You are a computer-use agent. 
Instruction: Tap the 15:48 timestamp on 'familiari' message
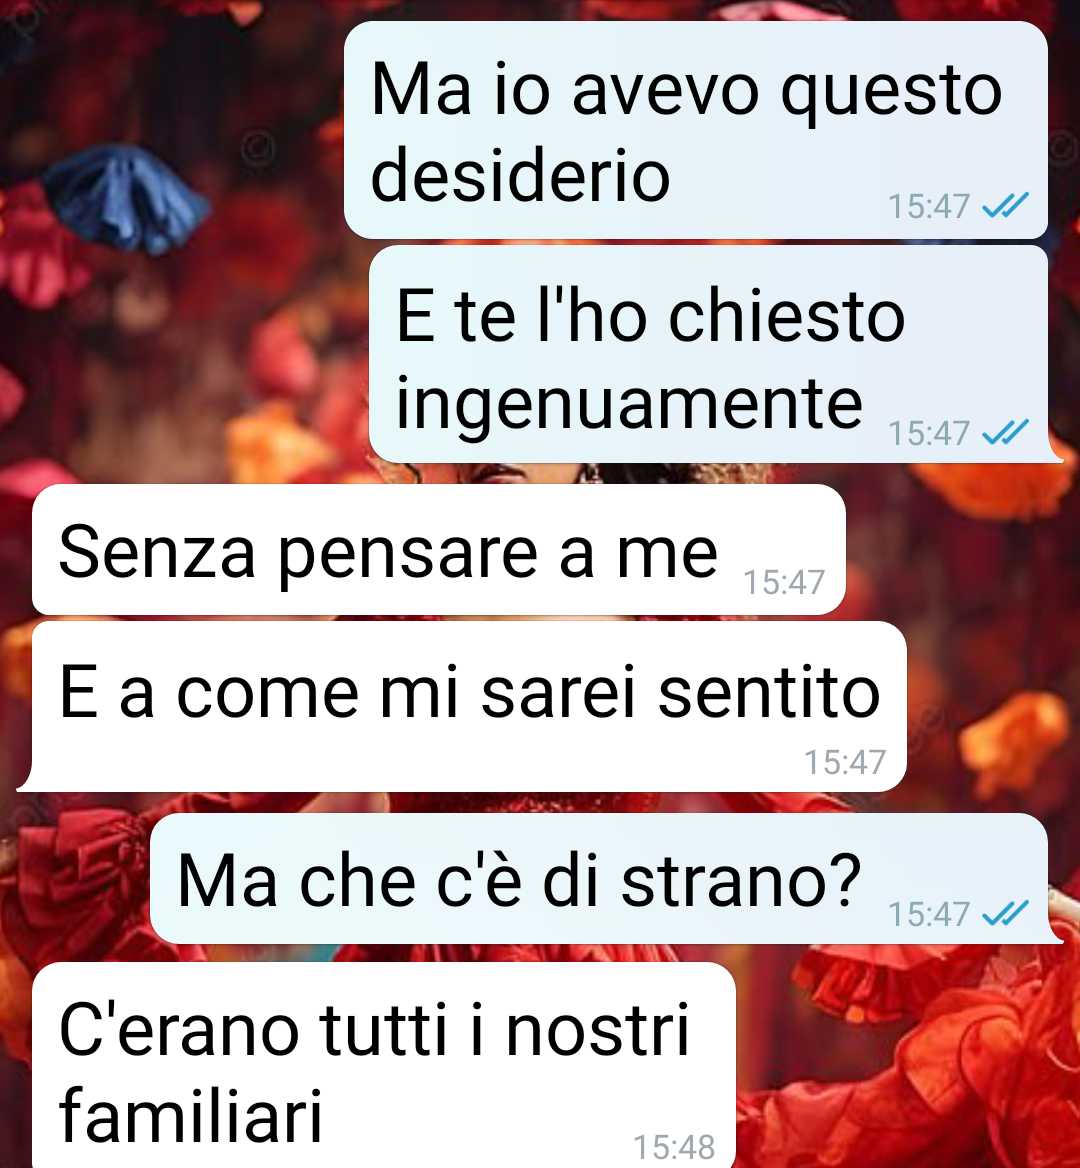674,1147
